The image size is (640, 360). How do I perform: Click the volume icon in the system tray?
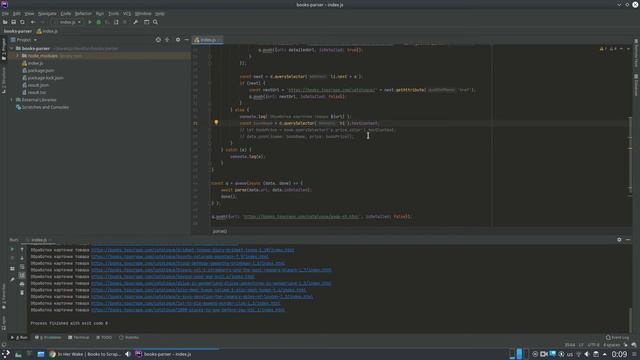(x=587, y=354)
